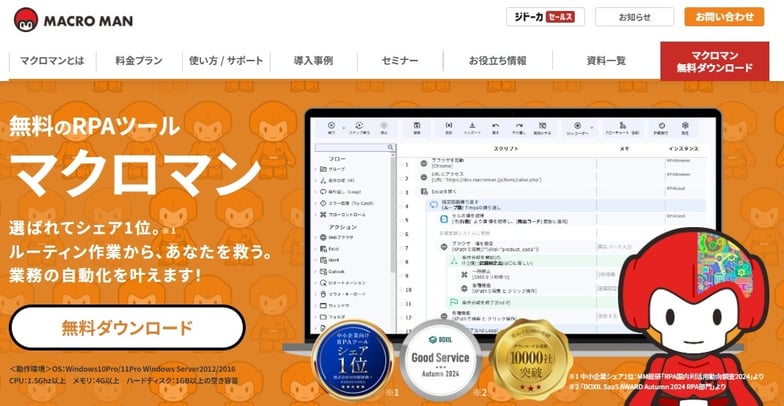Select the UIオートメーション action item
784x406 pixels.
point(342,283)
